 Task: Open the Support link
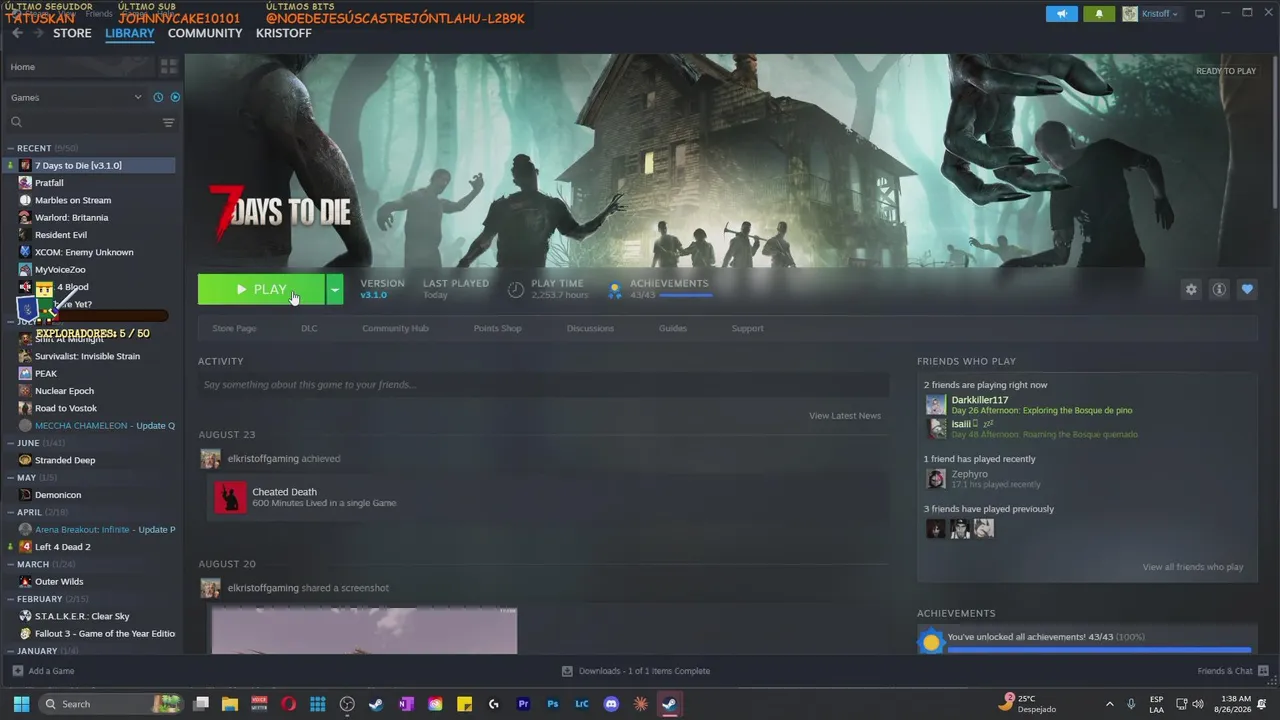[747, 328]
